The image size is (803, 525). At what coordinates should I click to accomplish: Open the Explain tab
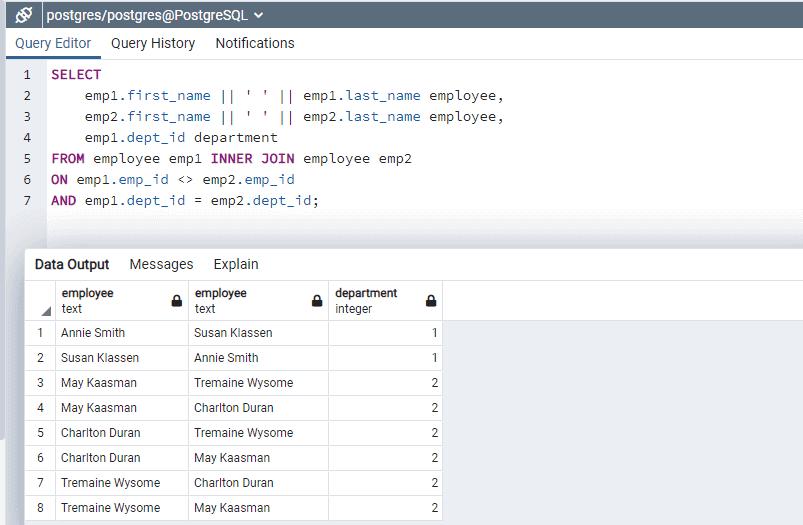pos(236,264)
